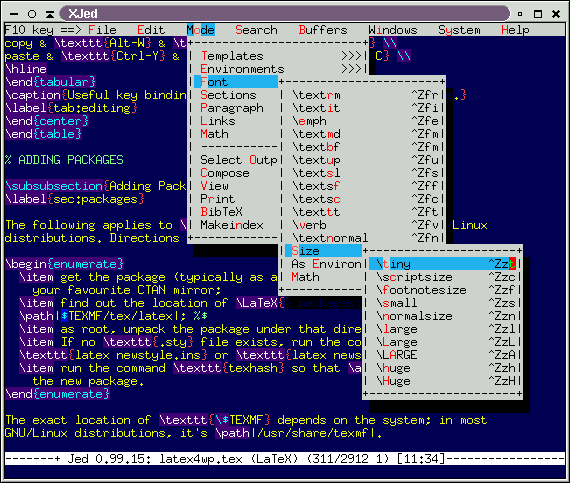Viewport: 570px width, 483px height.
Task: Open the File menu
Action: coord(102,30)
